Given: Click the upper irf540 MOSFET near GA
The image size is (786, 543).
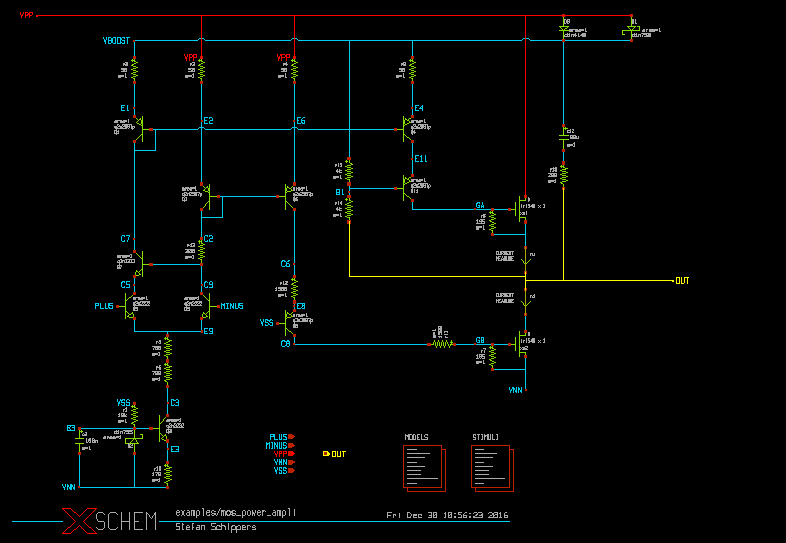Looking at the screenshot, I should click(x=521, y=208).
